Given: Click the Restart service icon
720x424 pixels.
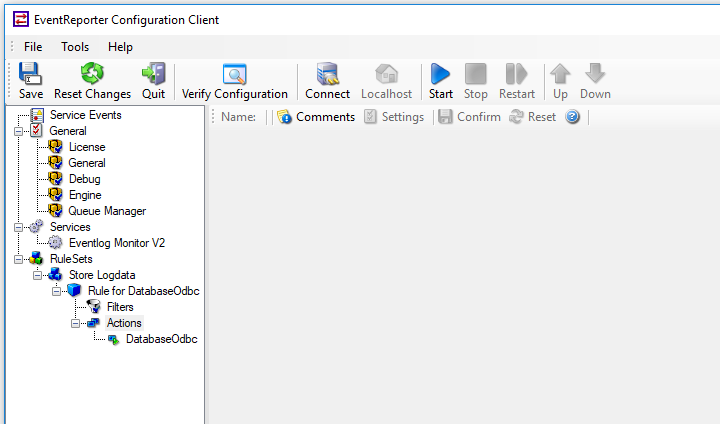Looking at the screenshot, I should pyautogui.click(x=517, y=73).
